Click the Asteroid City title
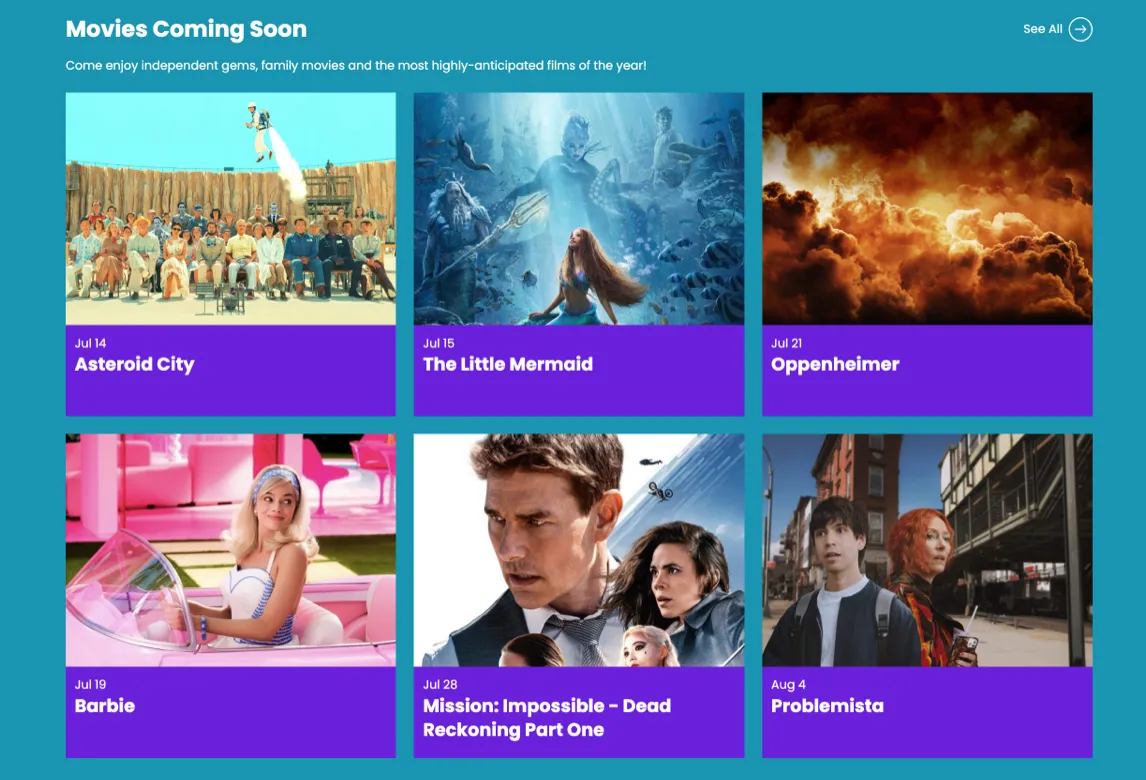 click(x=134, y=364)
